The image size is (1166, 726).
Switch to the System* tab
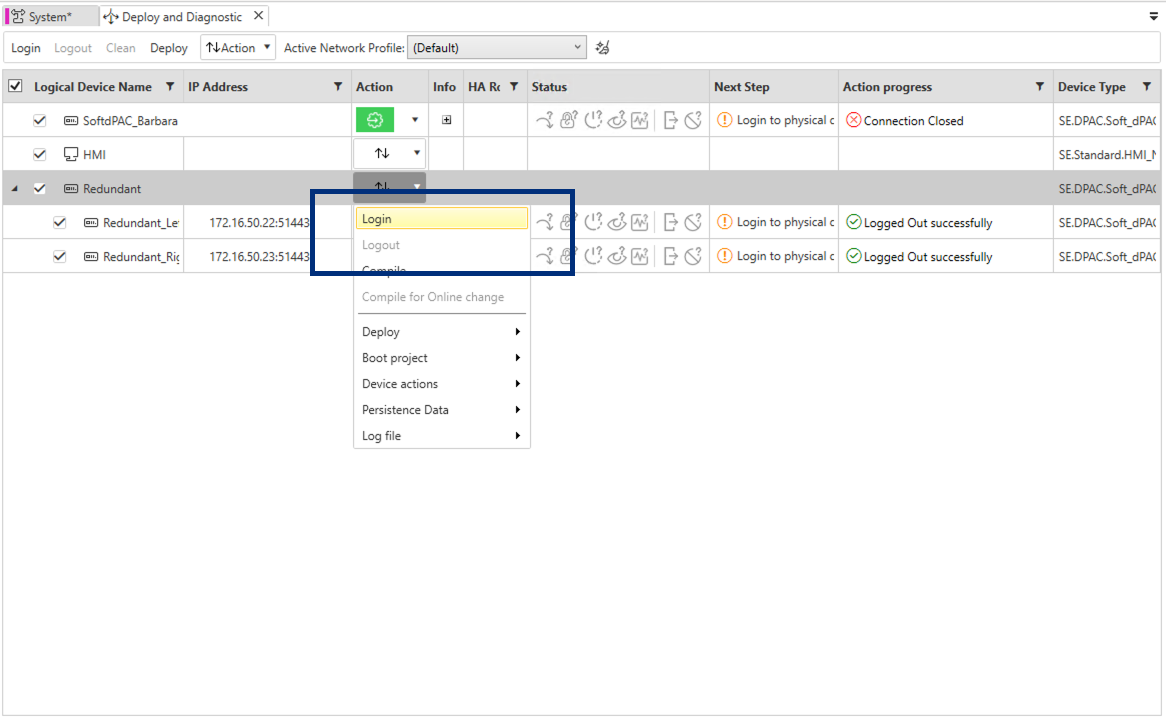pos(51,16)
